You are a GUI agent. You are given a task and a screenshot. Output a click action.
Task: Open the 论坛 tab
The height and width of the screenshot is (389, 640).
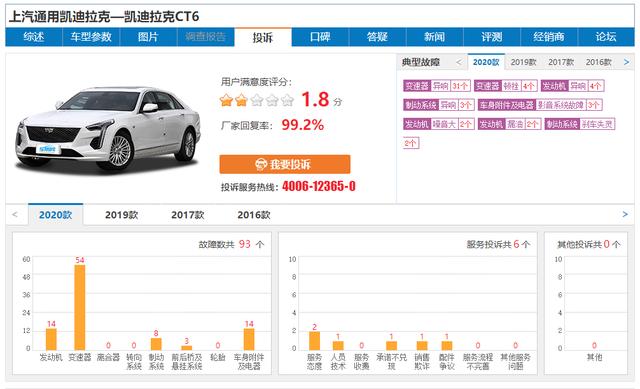606,37
